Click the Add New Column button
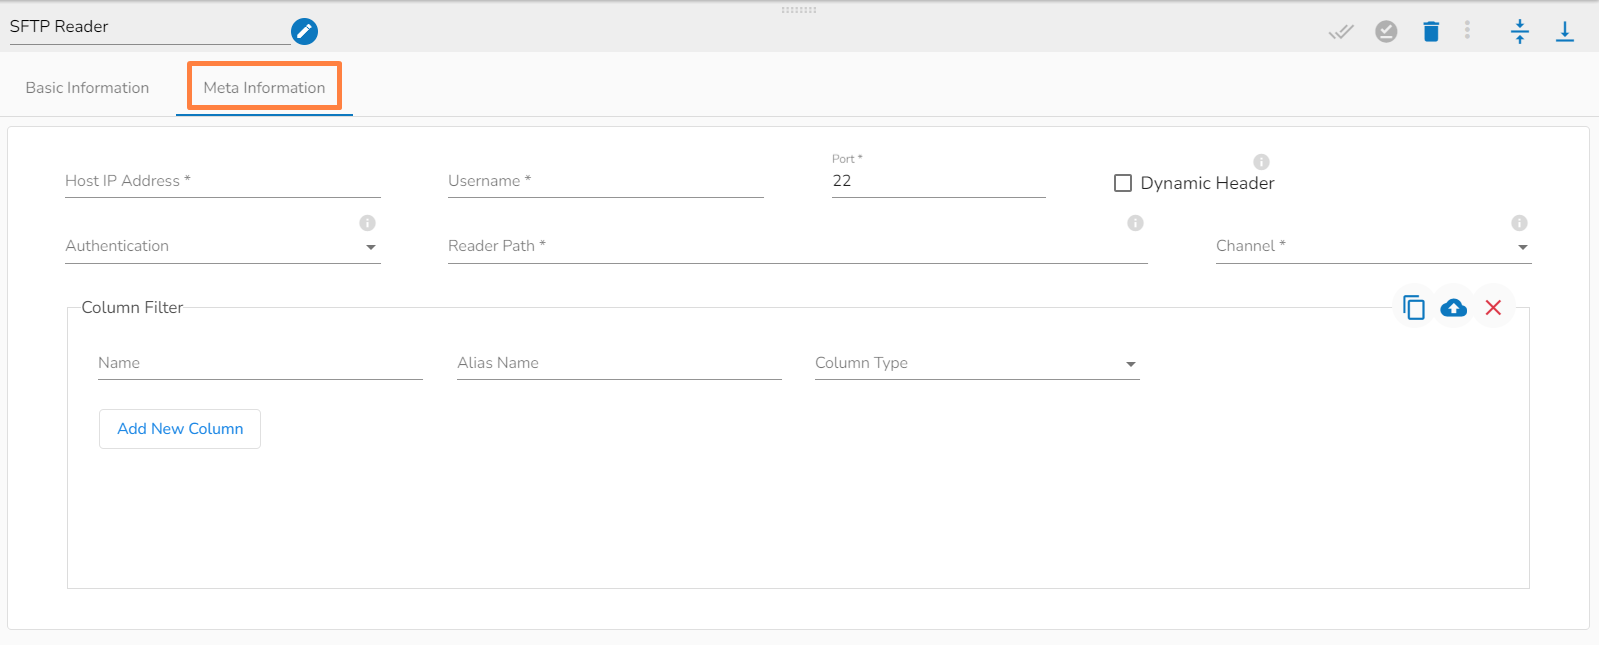 click(180, 429)
